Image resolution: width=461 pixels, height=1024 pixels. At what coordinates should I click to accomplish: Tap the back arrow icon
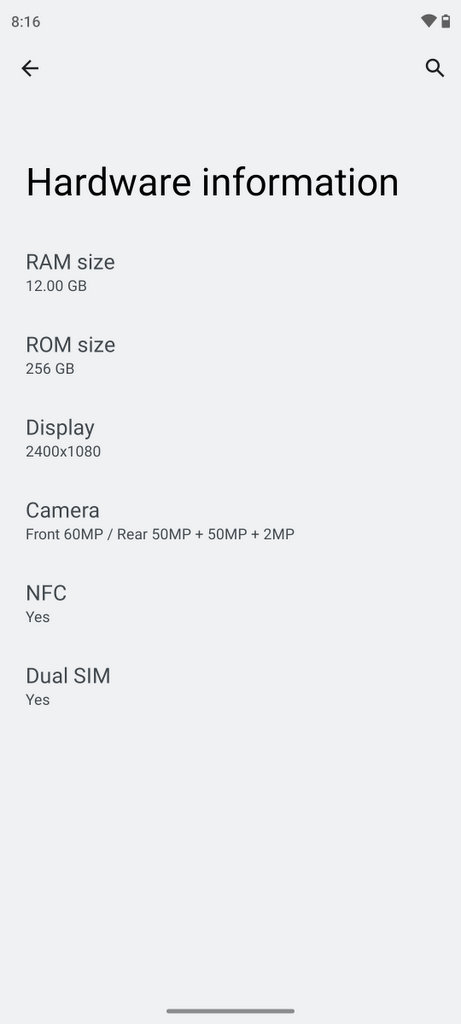pos(30,68)
